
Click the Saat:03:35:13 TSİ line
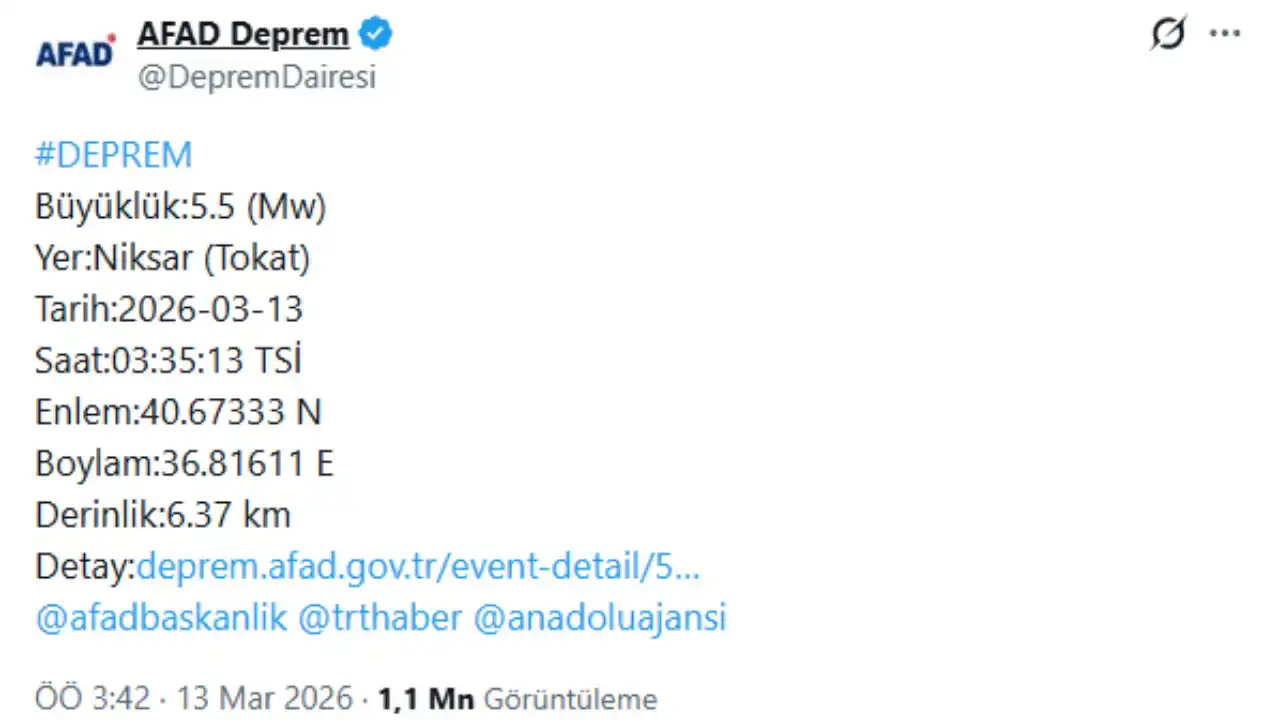point(169,361)
